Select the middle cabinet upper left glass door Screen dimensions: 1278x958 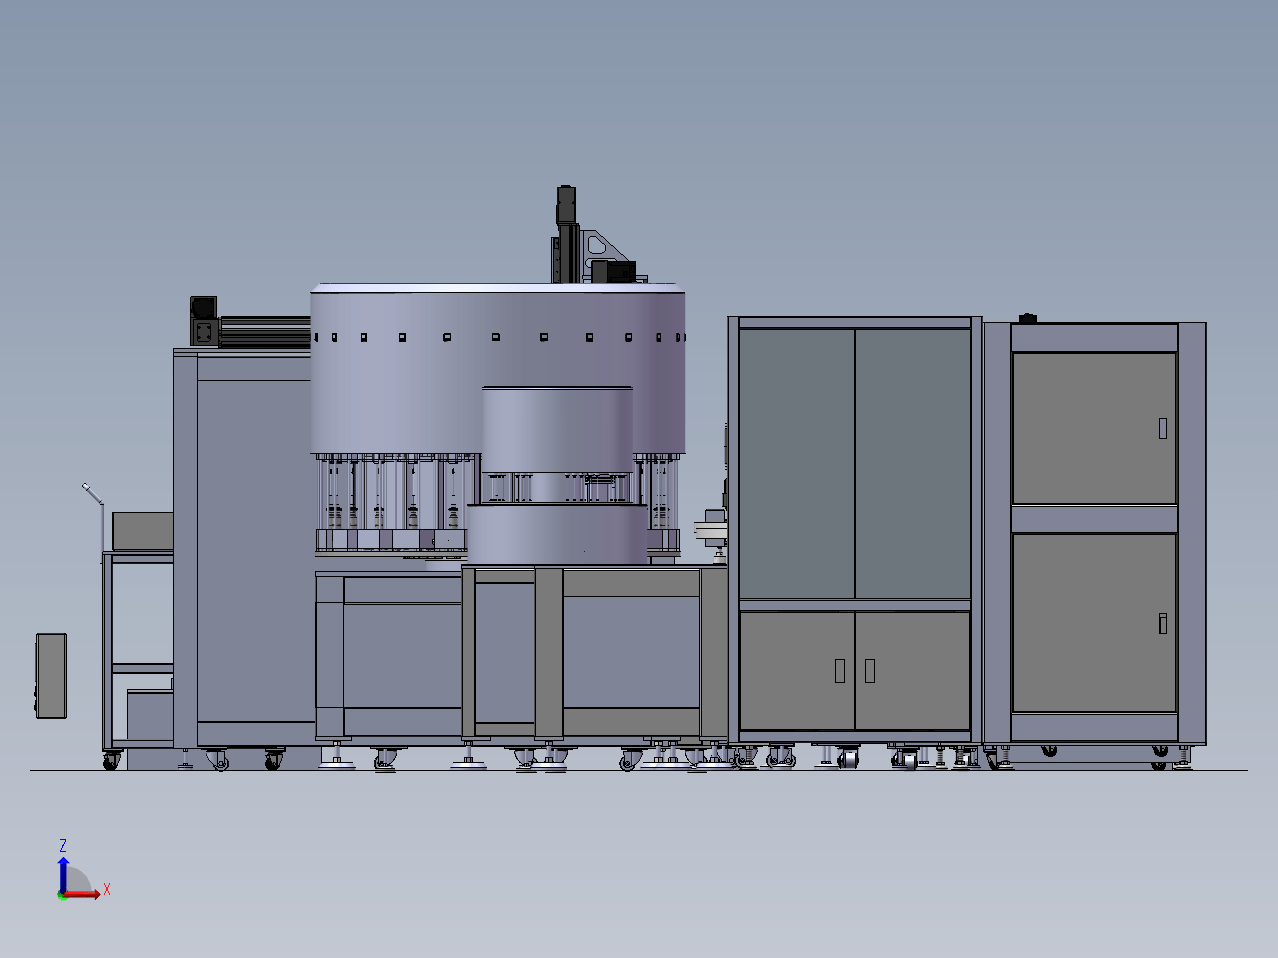(x=797, y=463)
